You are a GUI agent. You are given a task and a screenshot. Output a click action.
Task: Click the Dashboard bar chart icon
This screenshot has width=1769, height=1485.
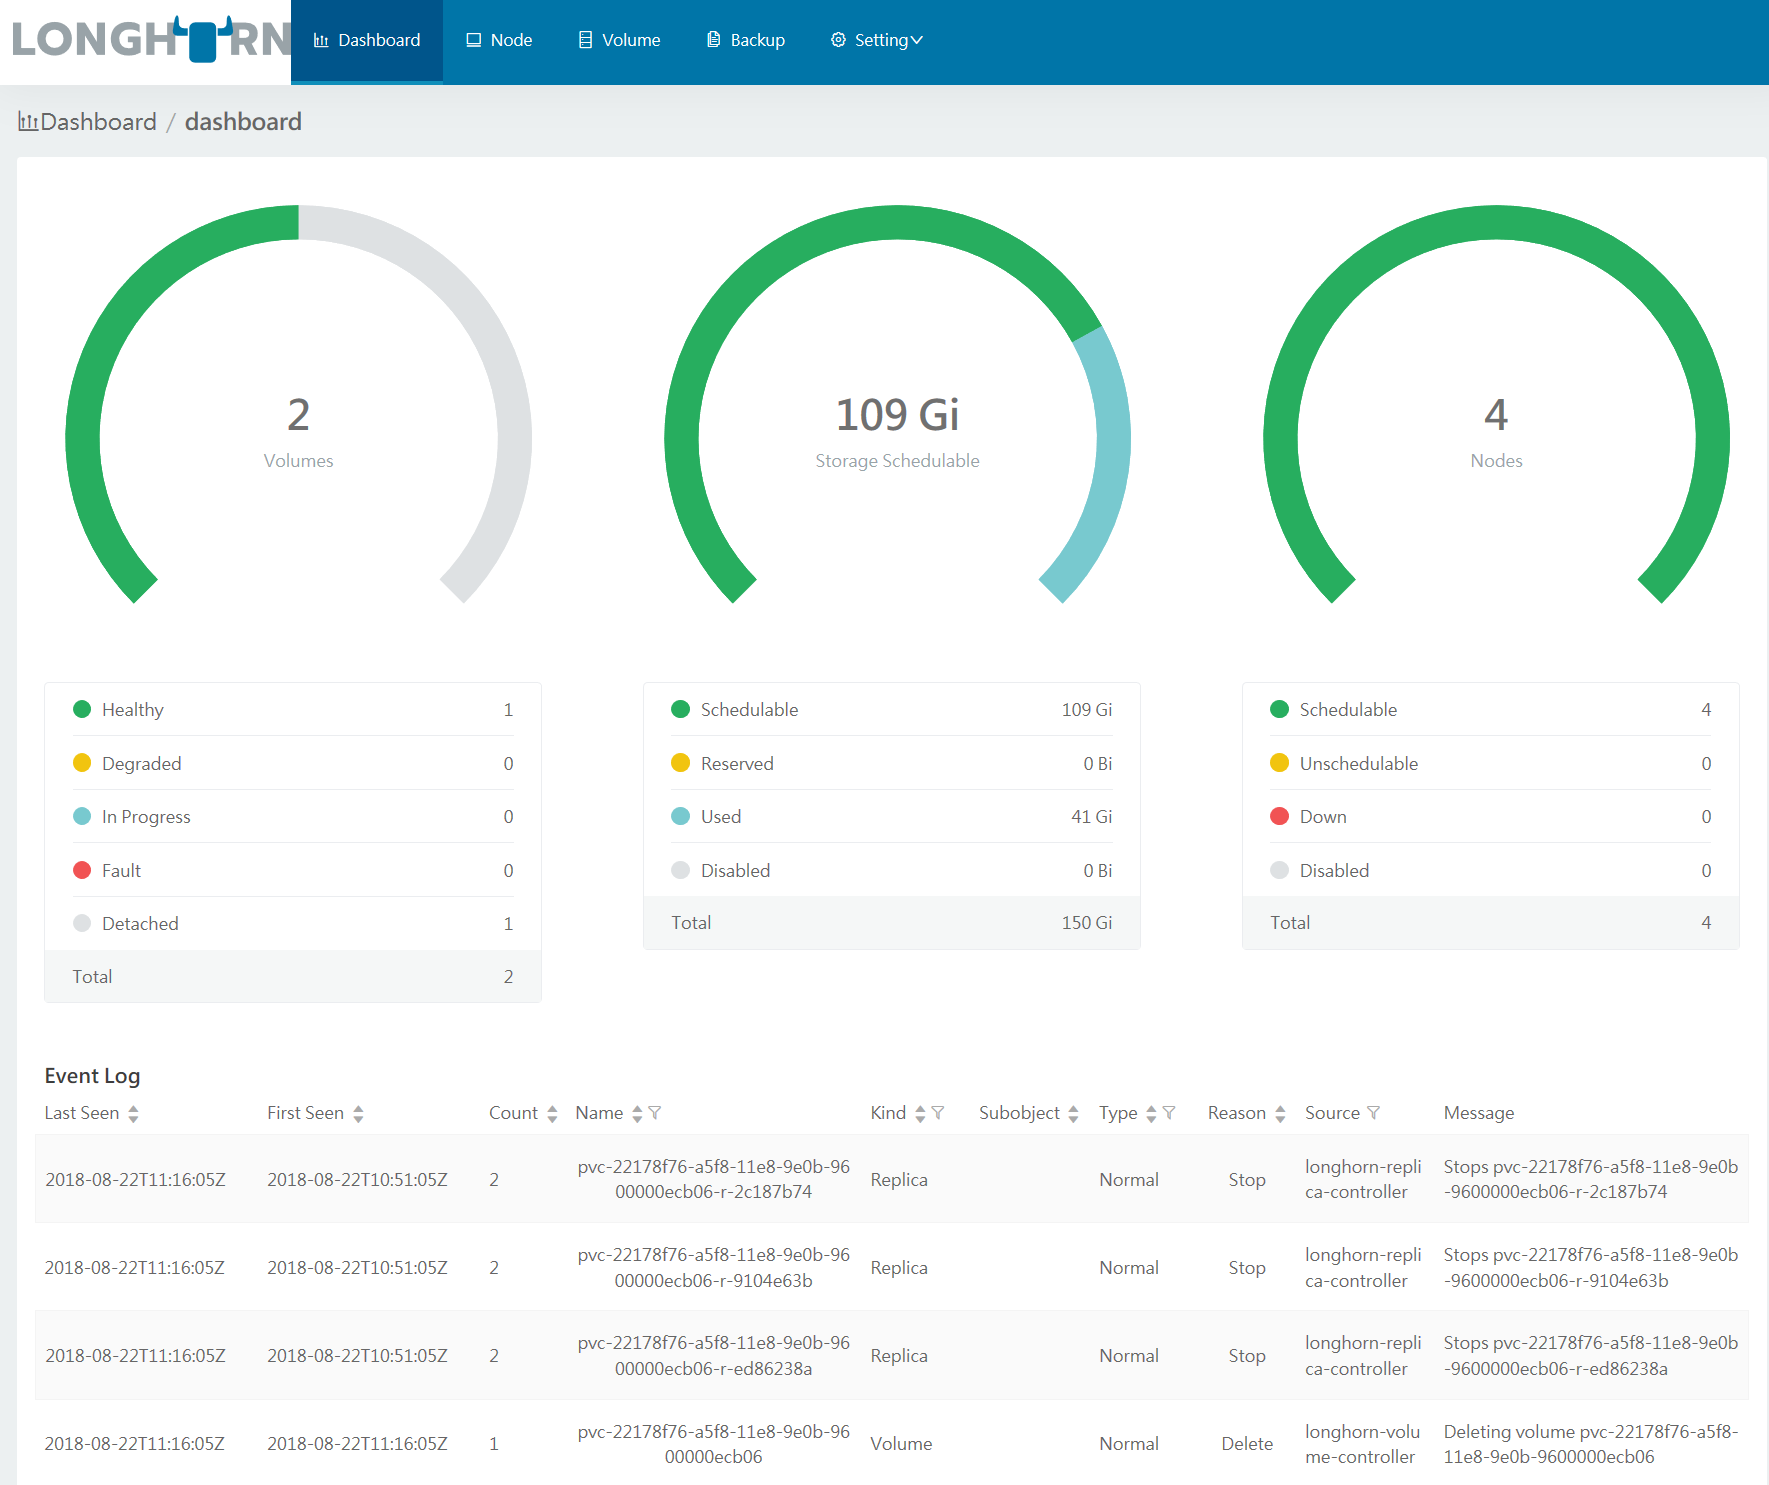[321, 39]
